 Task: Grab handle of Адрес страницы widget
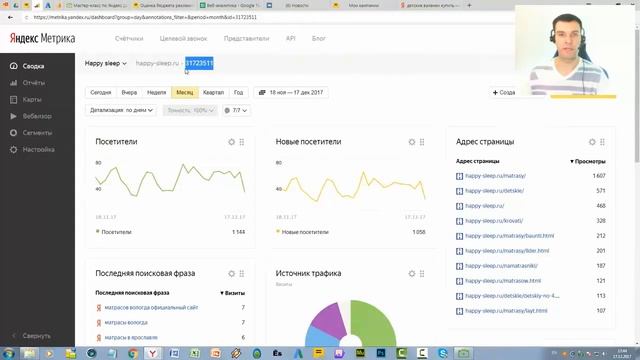point(602,142)
